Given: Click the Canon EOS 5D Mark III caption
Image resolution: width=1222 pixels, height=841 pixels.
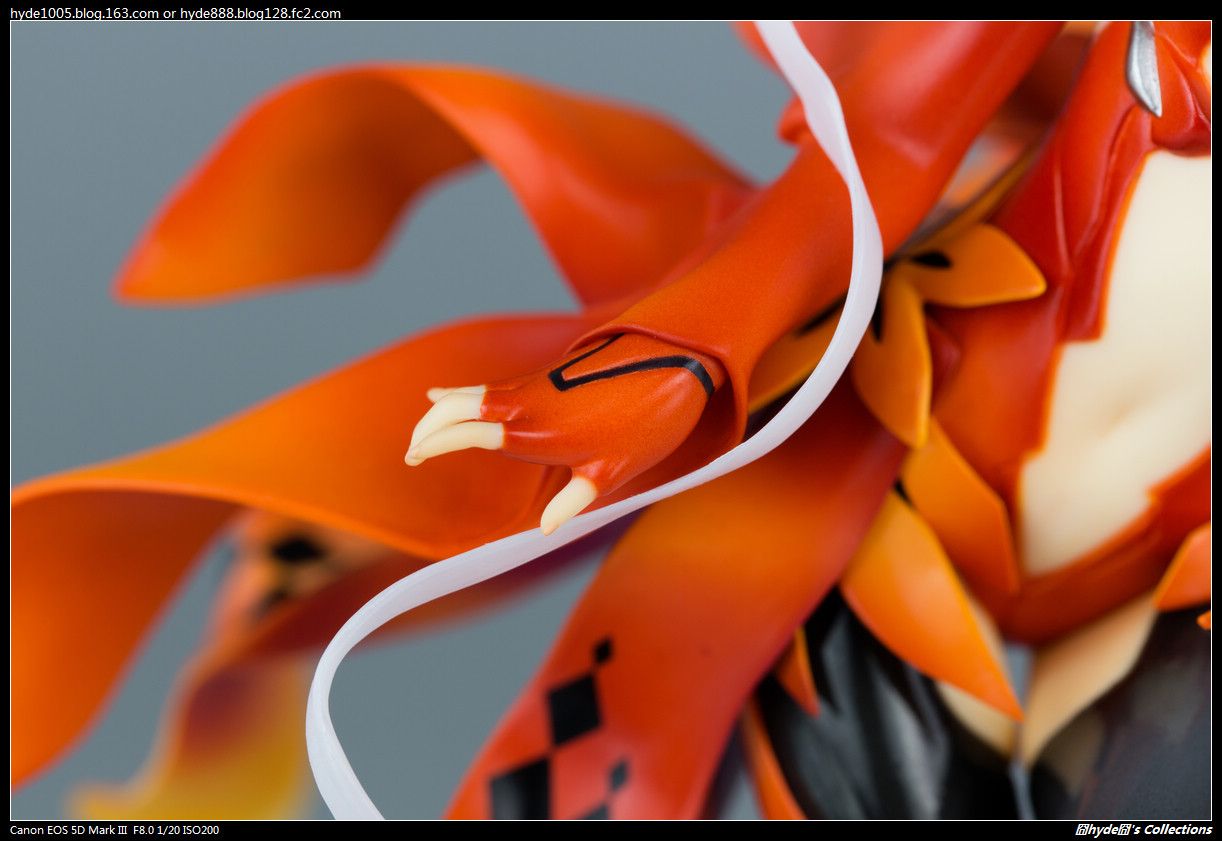Looking at the screenshot, I should click(68, 830).
